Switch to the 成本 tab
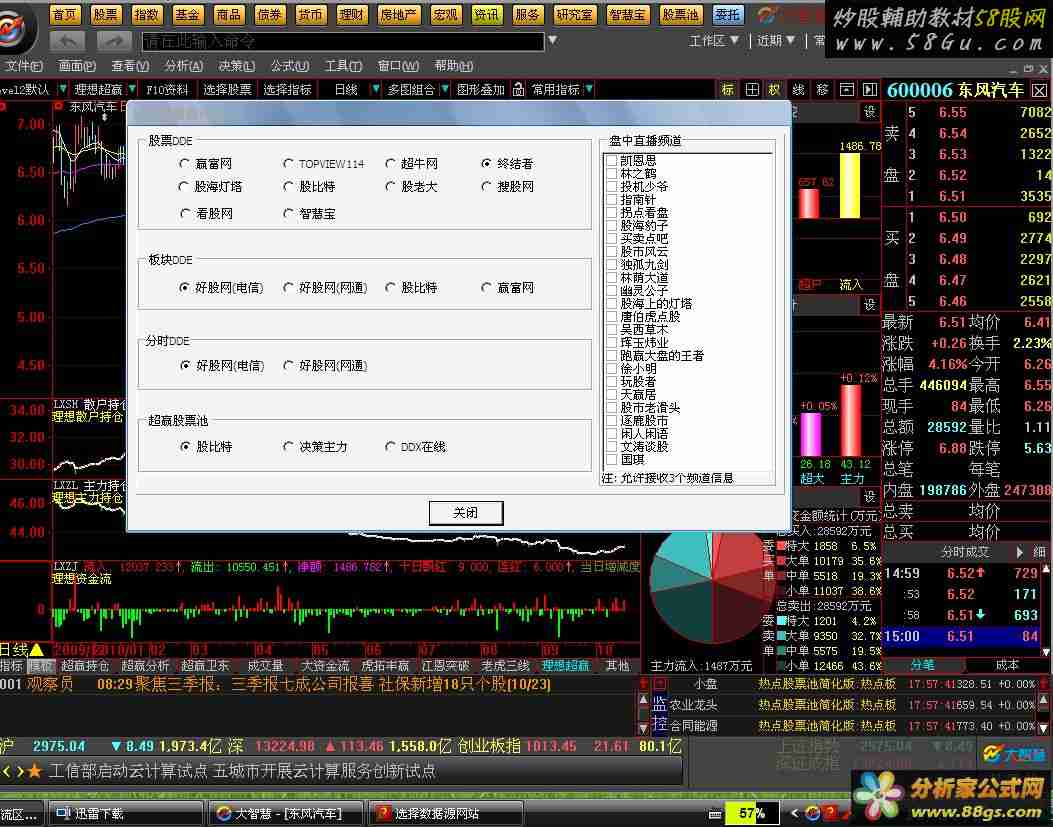Image resolution: width=1053 pixels, height=827 pixels. (x=1007, y=665)
